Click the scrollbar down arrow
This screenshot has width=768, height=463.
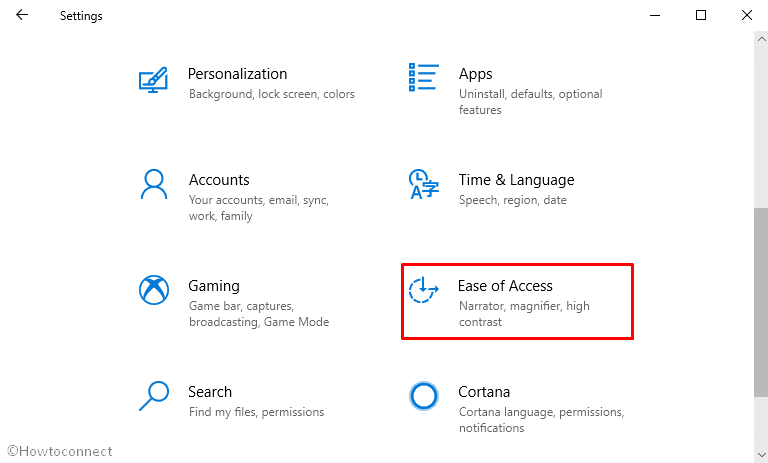coord(761,454)
